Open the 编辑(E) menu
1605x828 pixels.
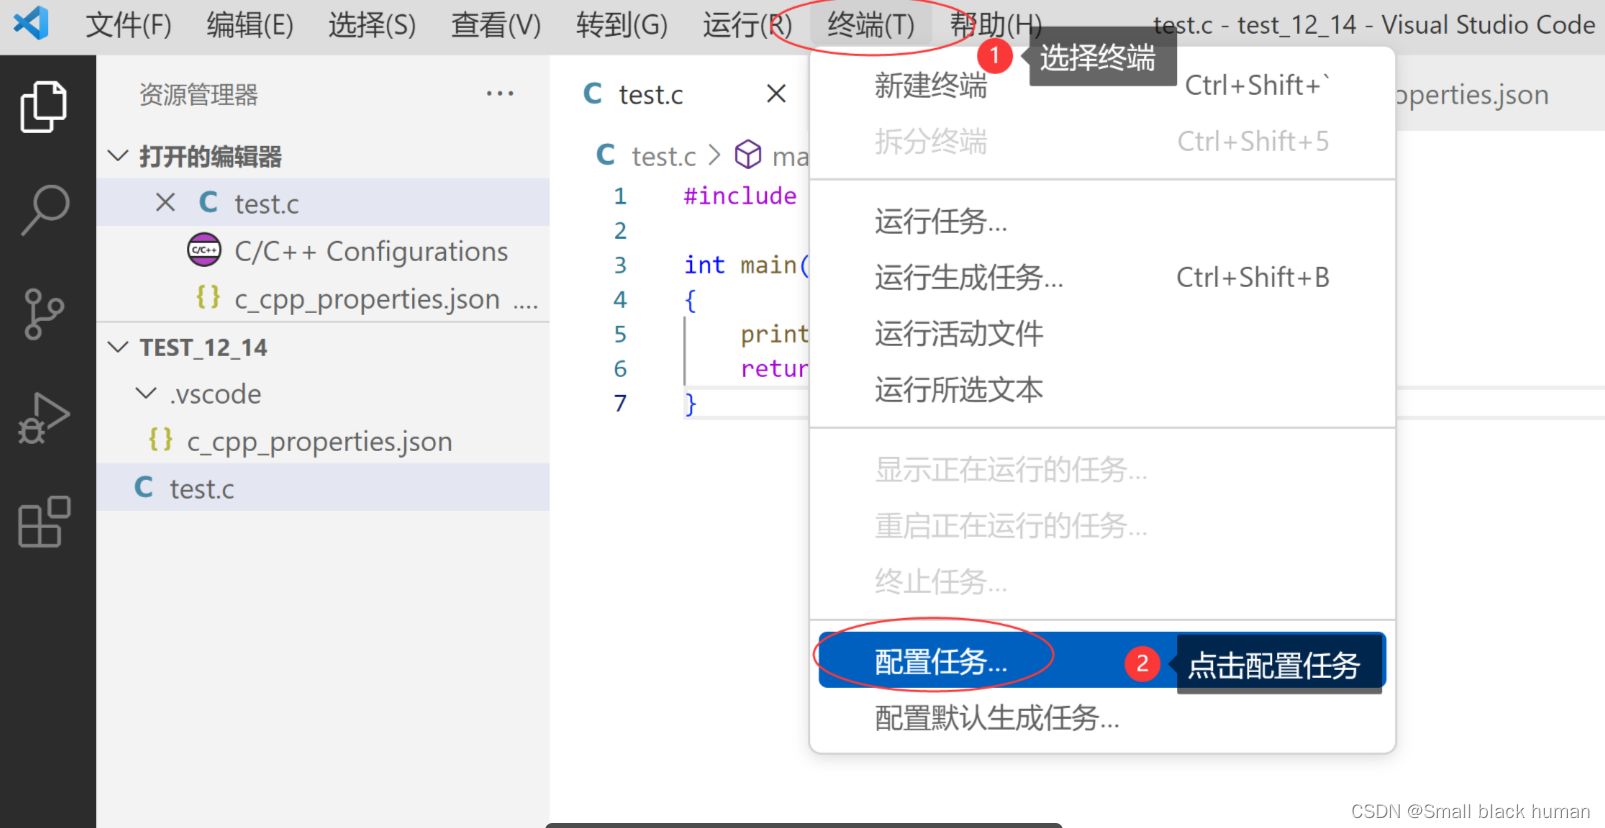[x=250, y=25]
